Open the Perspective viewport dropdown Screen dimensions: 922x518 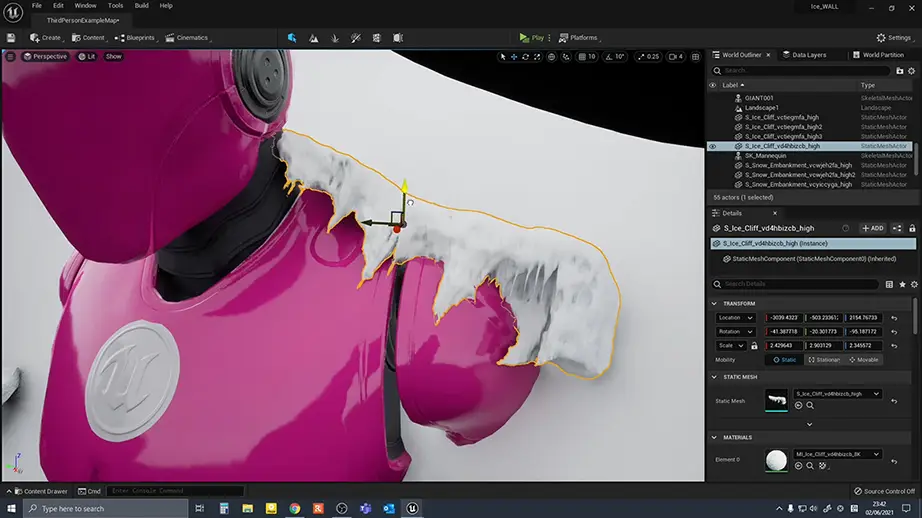pos(45,56)
